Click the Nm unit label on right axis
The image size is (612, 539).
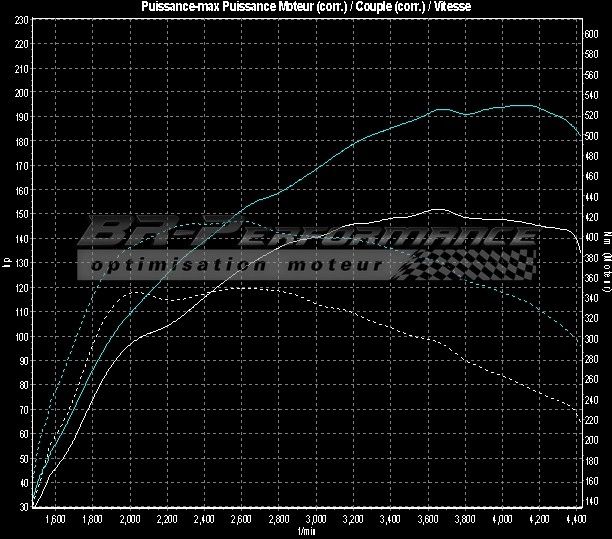pyautogui.click(x=605, y=264)
